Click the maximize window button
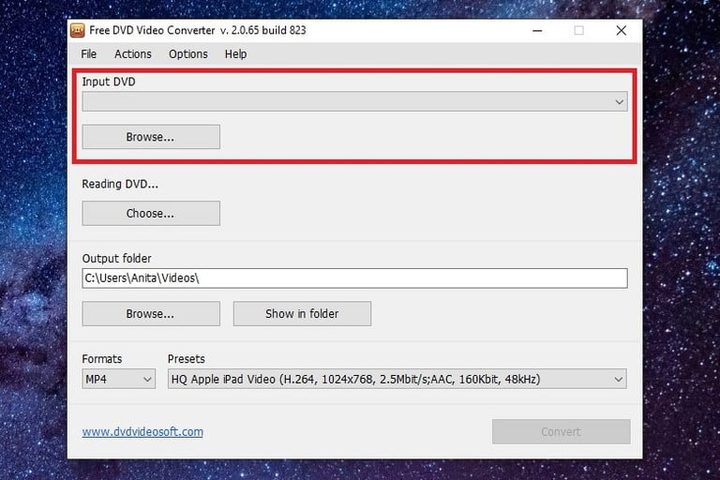720x480 pixels. point(578,30)
